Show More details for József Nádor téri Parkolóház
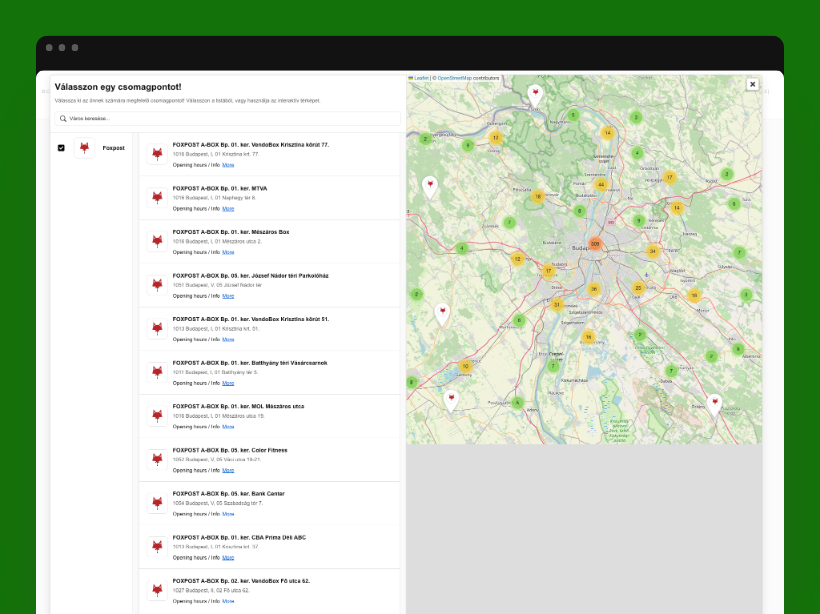 (x=228, y=296)
